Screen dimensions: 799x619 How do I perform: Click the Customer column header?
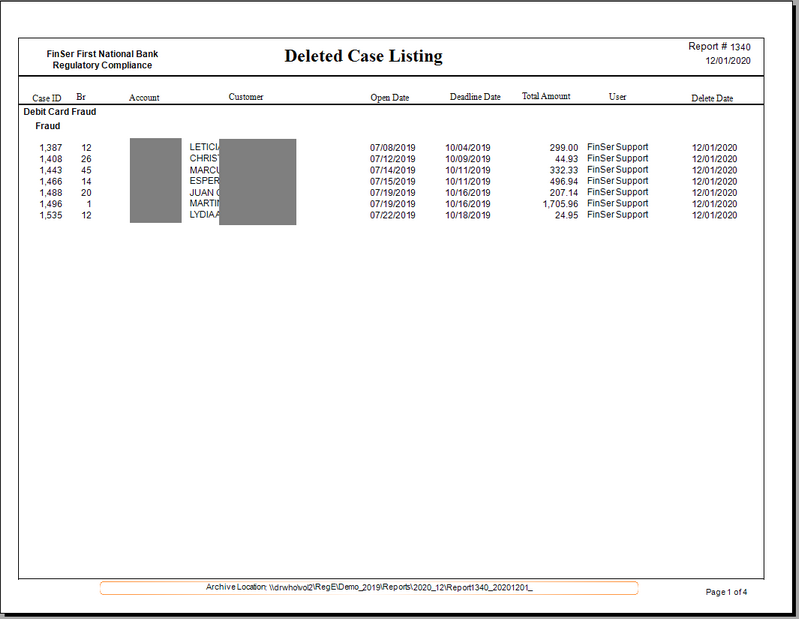(246, 96)
